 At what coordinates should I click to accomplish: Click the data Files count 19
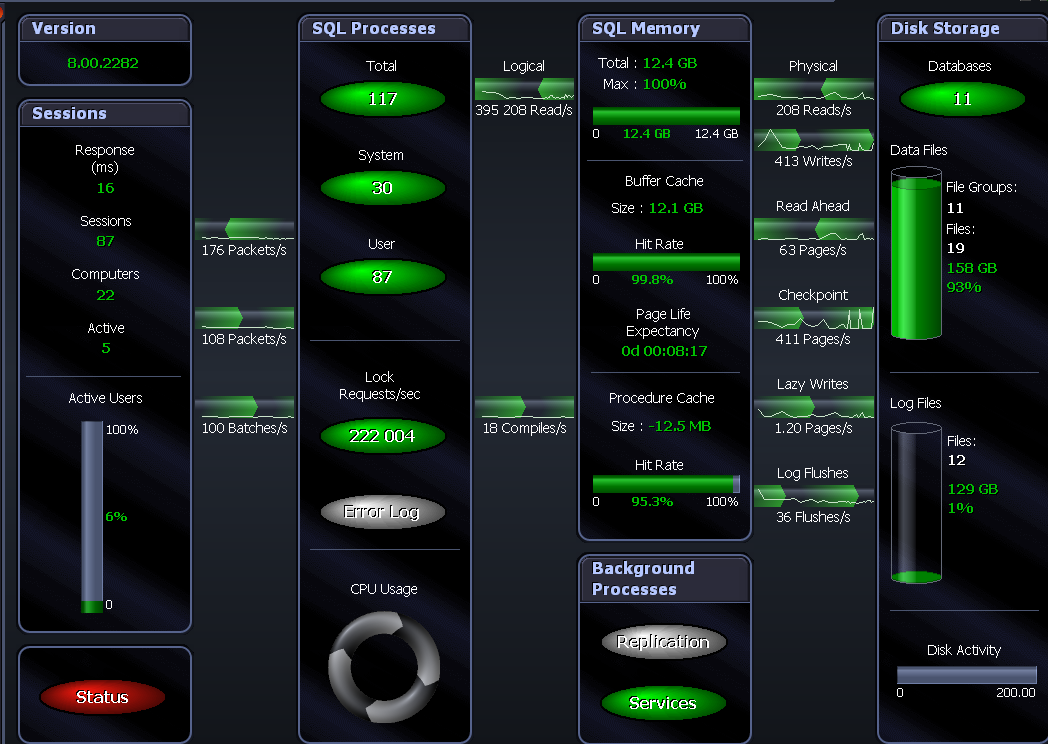[956, 248]
